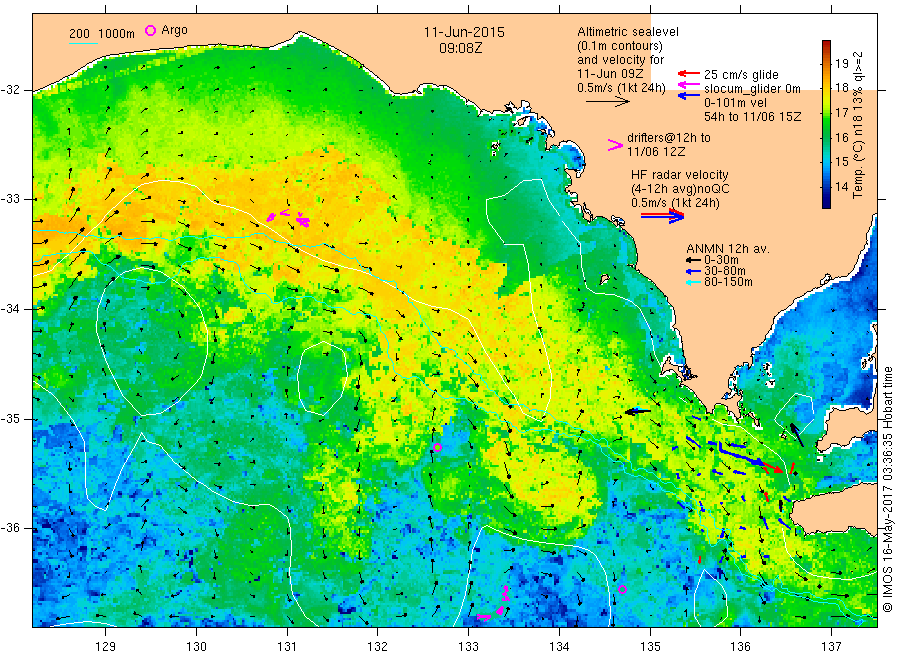Click the Argo float marker near 134.7E 36.6S
Image resolution: width=900 pixels, height=660 pixels.
pos(622,589)
